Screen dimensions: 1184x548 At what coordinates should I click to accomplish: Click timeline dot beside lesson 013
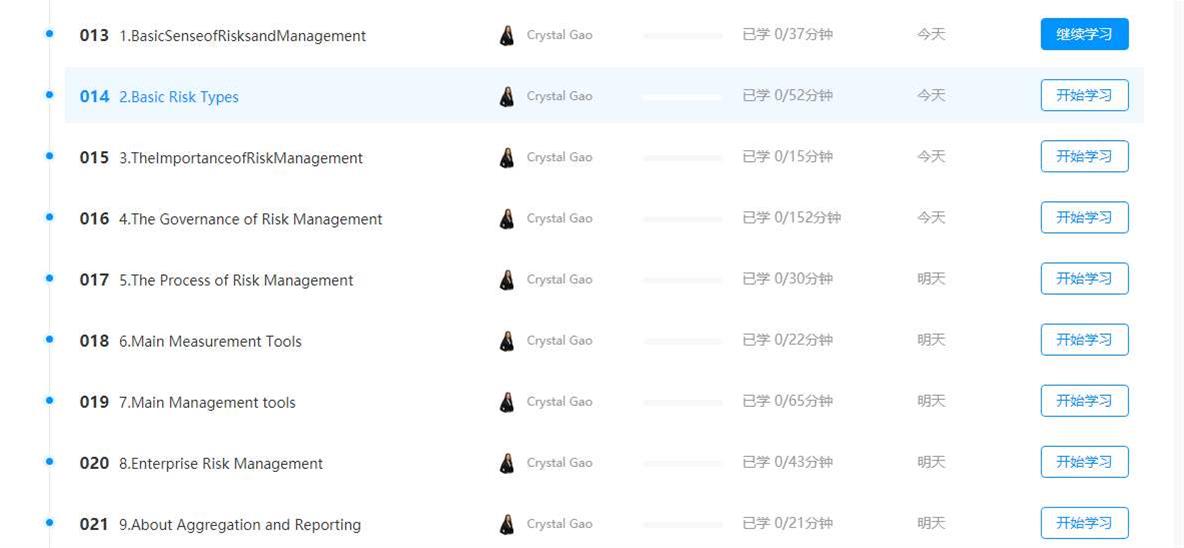50,33
